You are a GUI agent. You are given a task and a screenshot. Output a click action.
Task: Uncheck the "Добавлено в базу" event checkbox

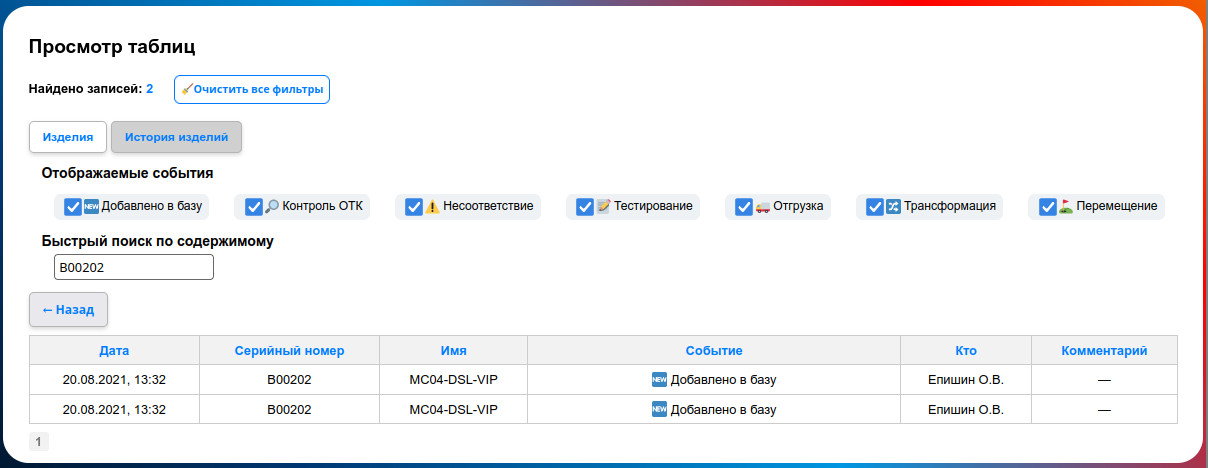pos(72,207)
